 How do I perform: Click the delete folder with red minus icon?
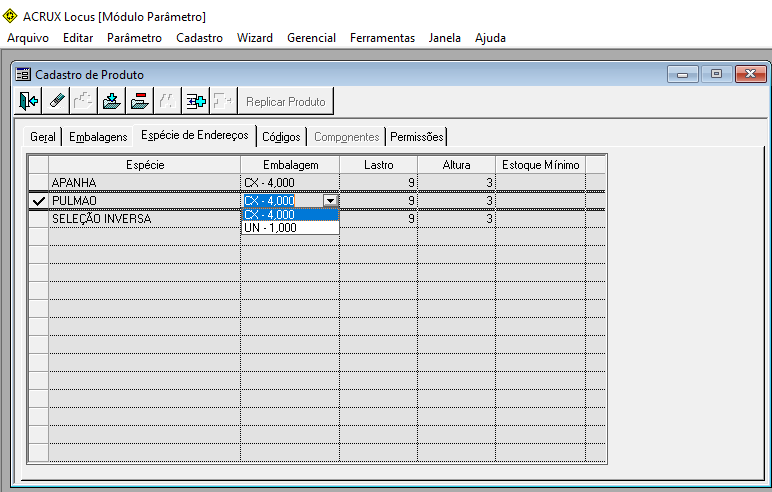click(140, 101)
